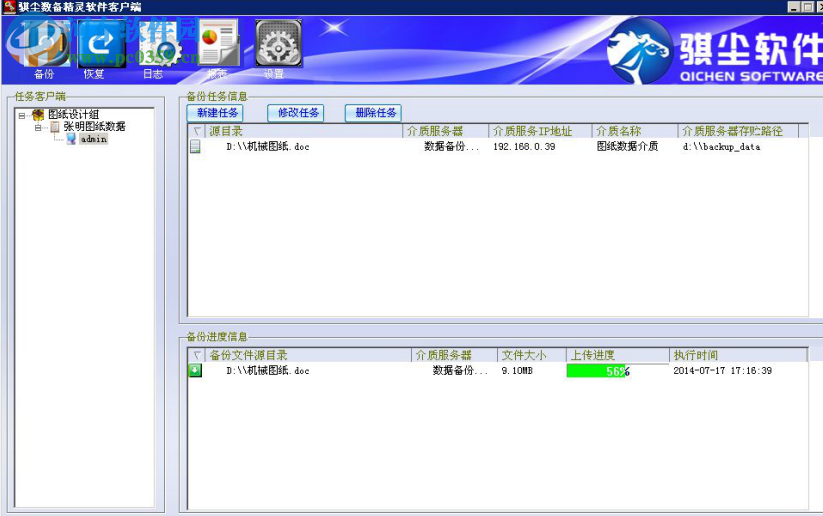Click the 图纸设计组 group icon
This screenshot has height=516, width=823.
pos(38,114)
